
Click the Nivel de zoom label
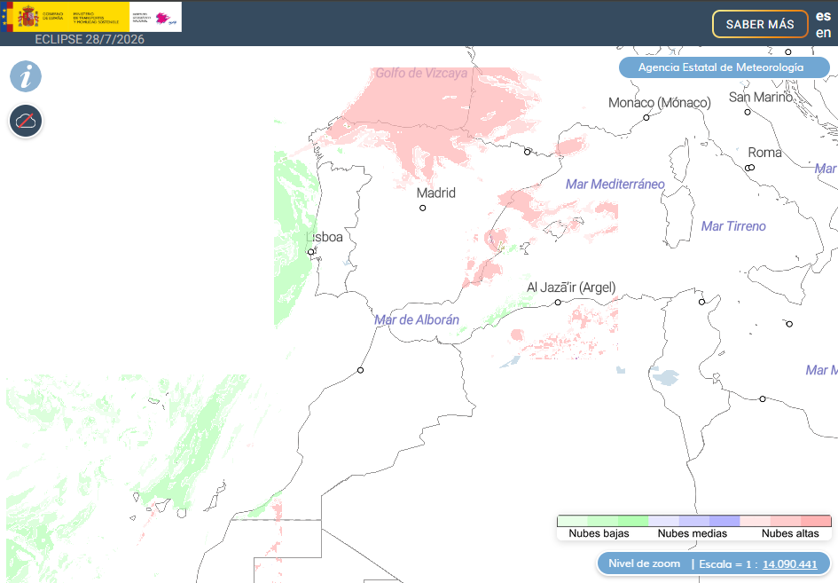pos(644,564)
